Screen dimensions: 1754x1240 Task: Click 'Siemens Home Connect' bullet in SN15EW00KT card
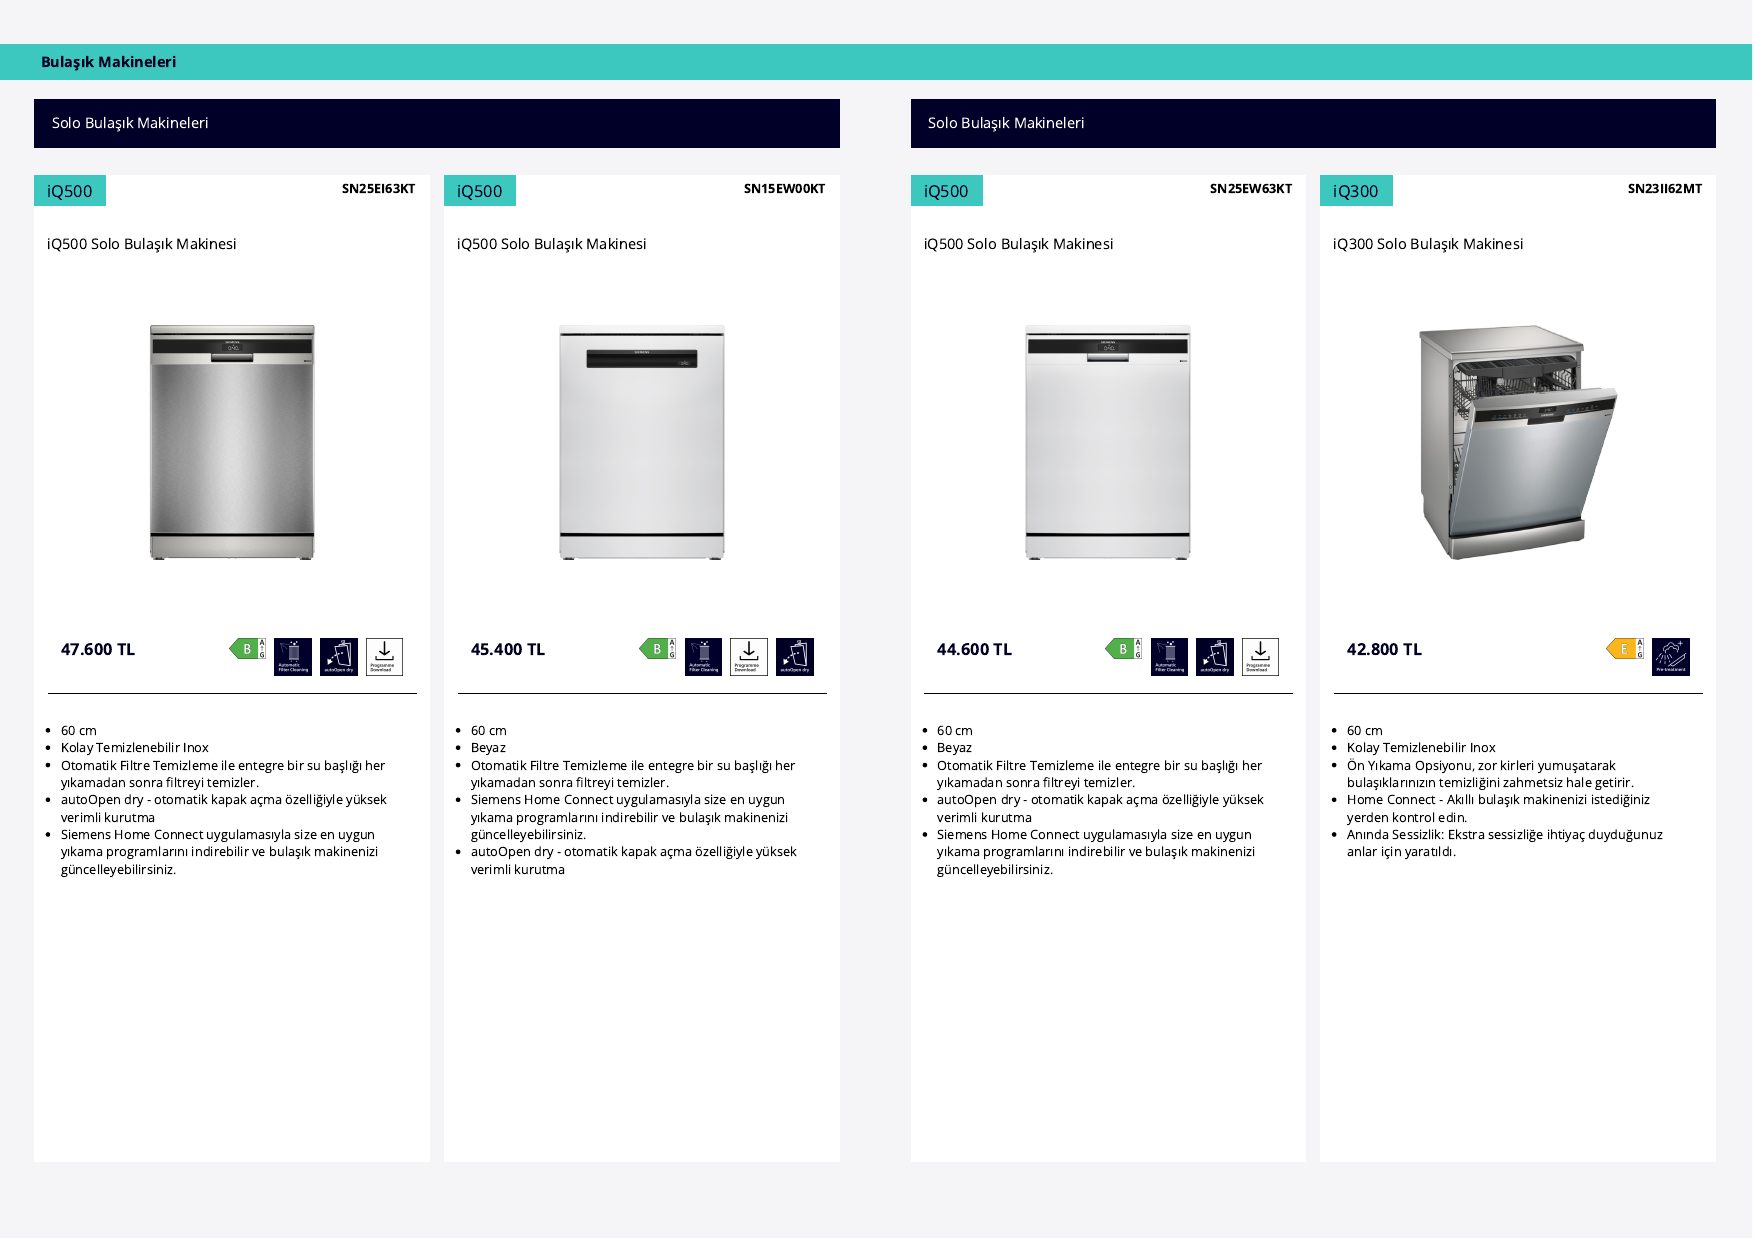[630, 817]
